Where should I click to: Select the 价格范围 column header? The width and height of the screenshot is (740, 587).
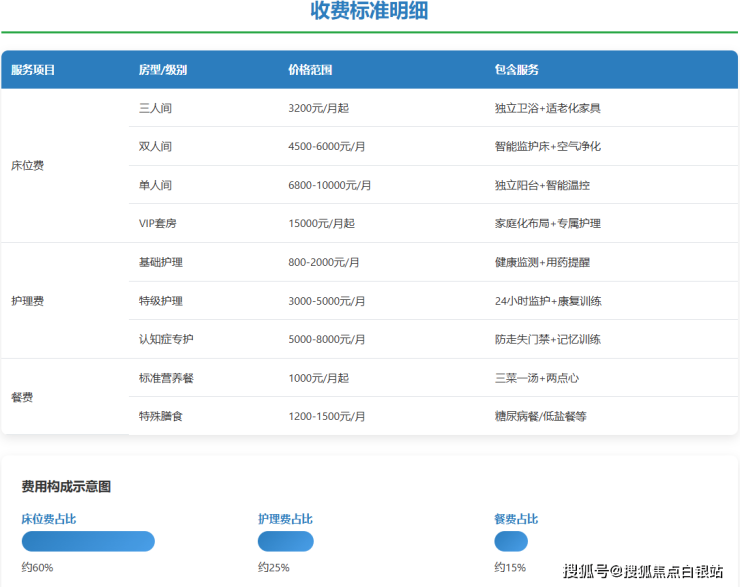click(x=309, y=70)
